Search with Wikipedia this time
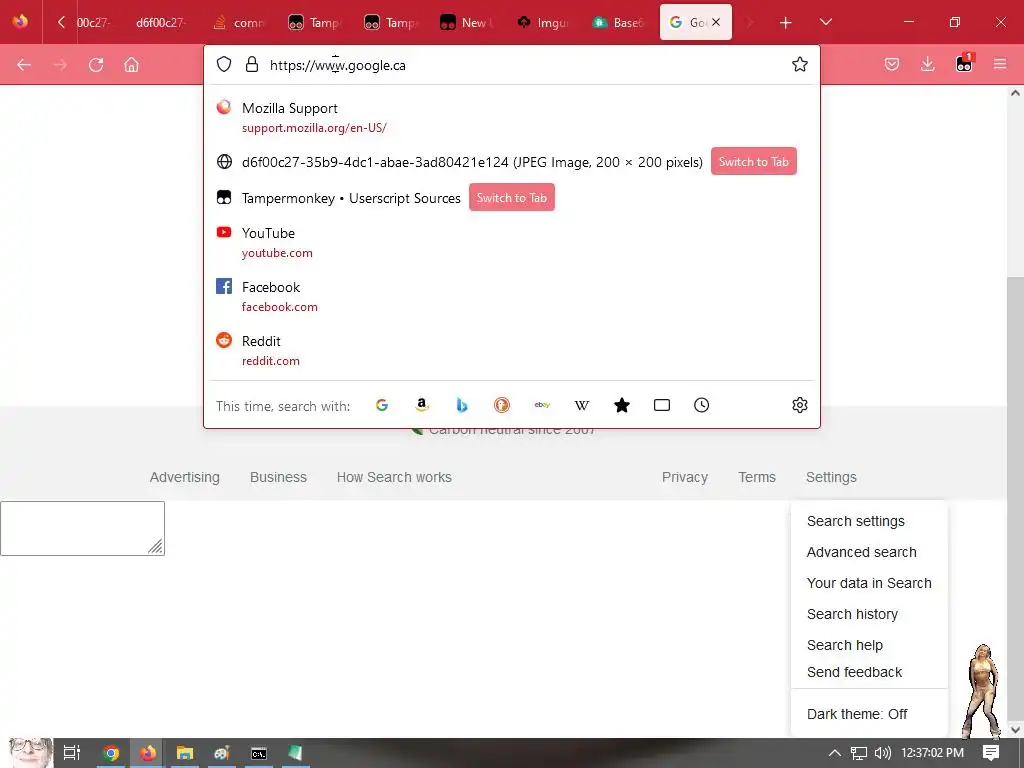Screen dimensions: 1024x768 582,405
